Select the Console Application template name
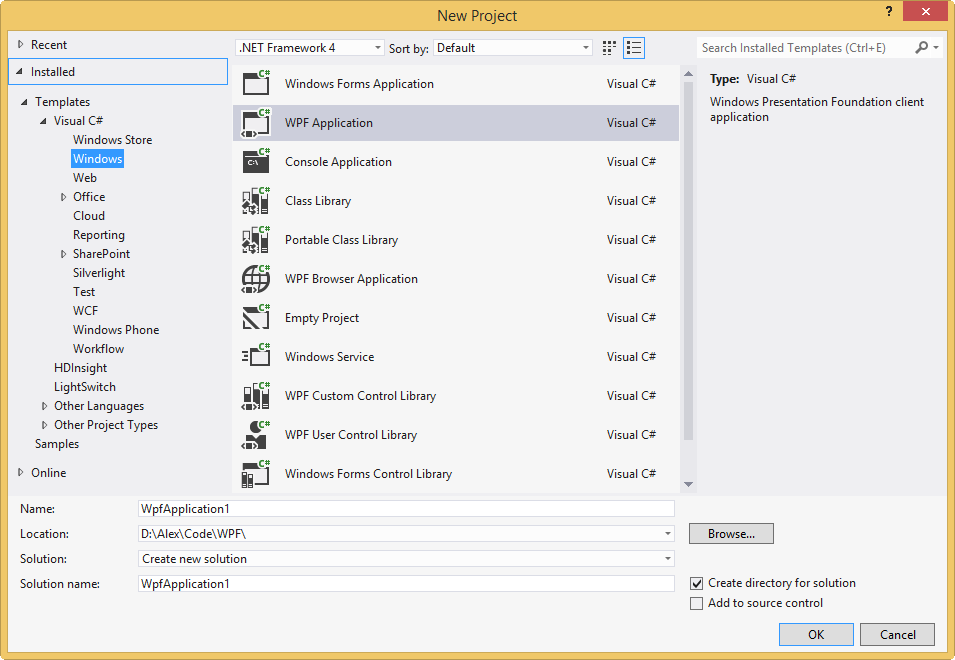 click(338, 162)
